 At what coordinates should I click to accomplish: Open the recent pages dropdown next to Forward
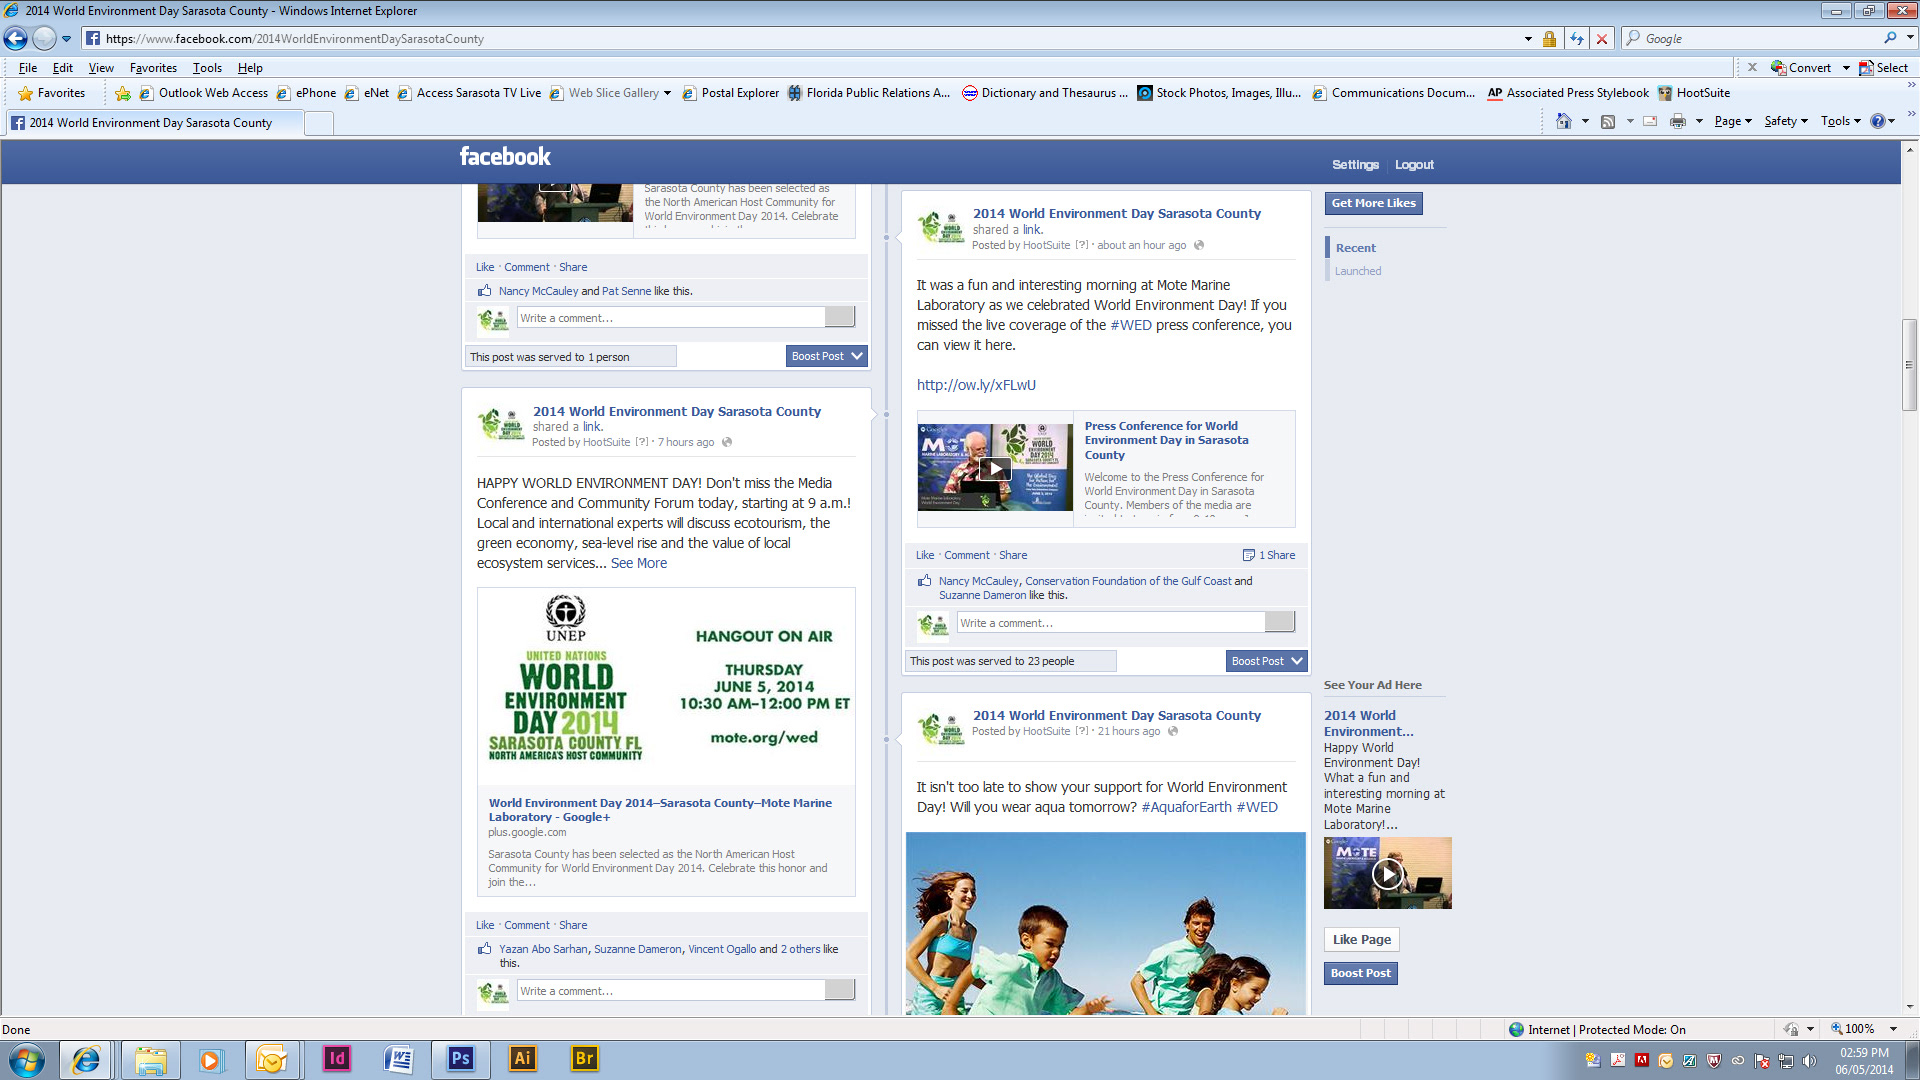[x=66, y=39]
